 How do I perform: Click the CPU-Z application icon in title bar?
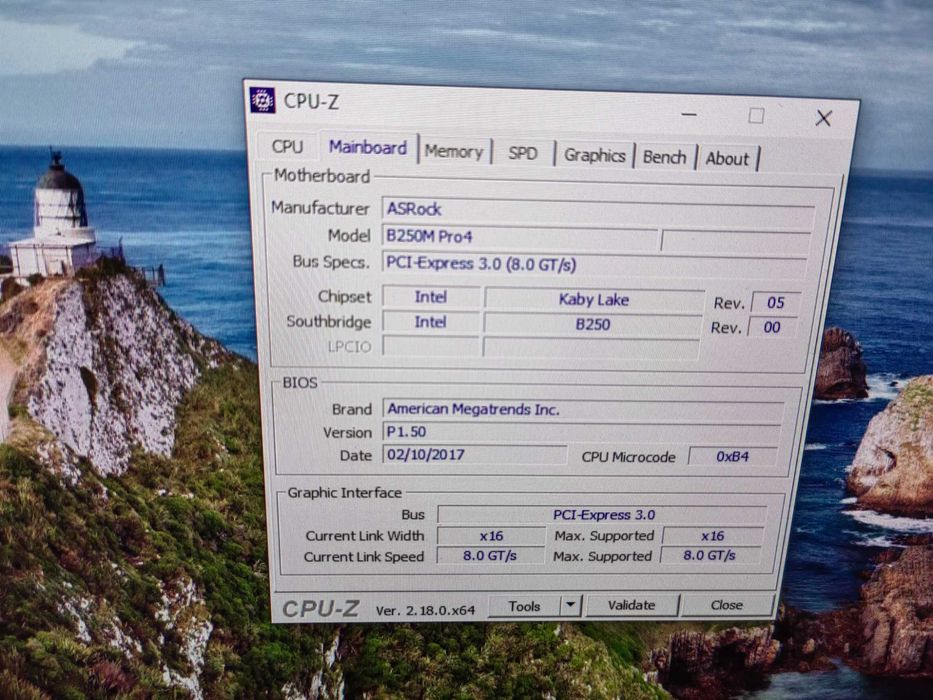coord(262,100)
